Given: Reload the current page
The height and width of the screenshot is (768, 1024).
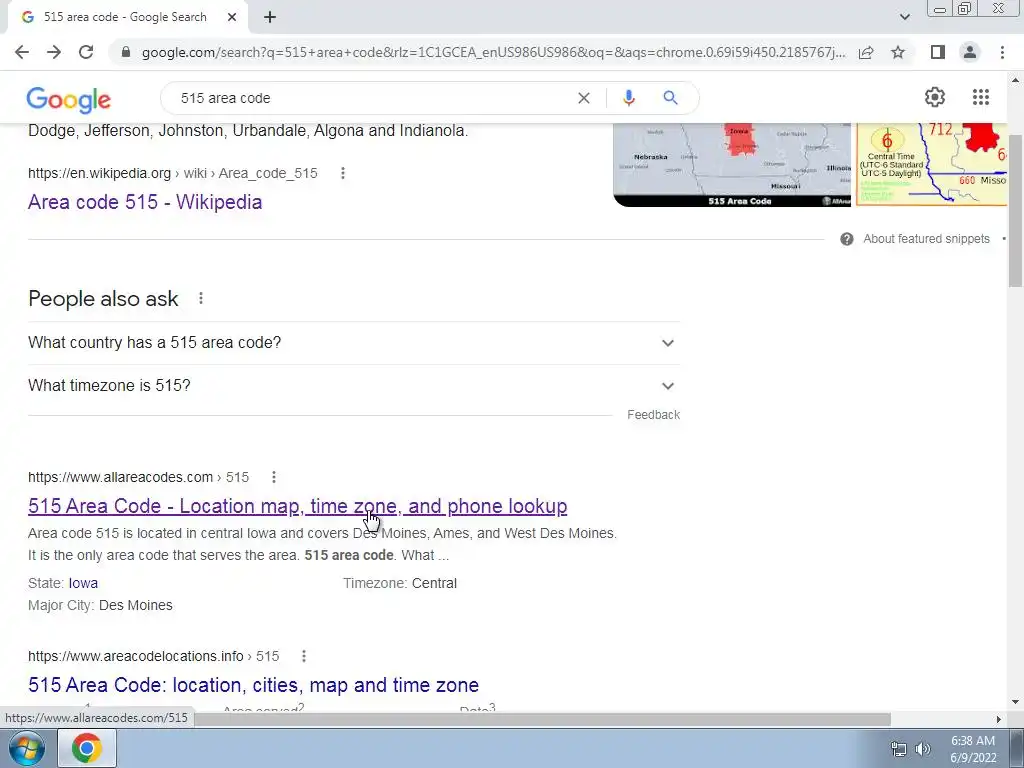Looking at the screenshot, I should click(86, 52).
